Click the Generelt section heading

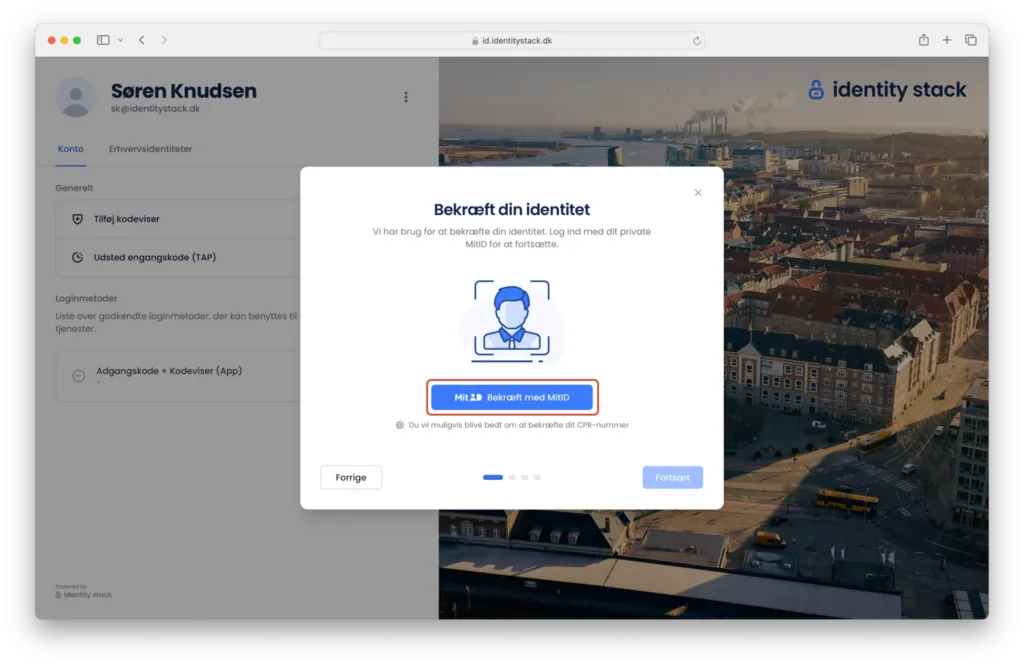(x=74, y=188)
